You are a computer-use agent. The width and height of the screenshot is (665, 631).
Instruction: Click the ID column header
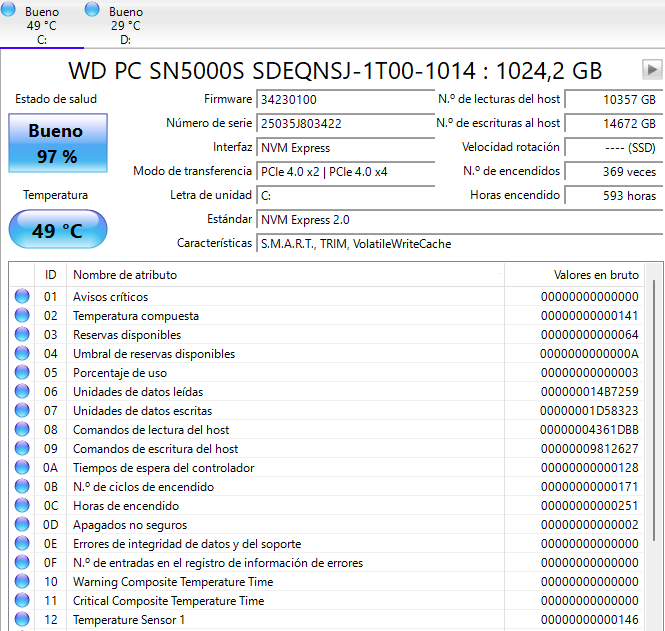[50, 274]
